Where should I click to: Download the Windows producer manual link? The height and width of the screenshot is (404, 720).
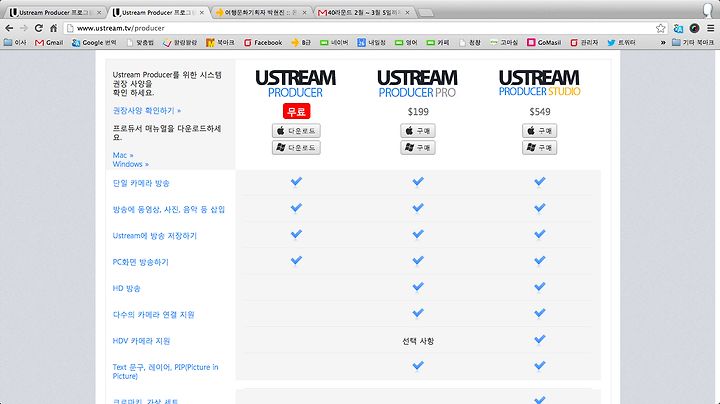130,164
